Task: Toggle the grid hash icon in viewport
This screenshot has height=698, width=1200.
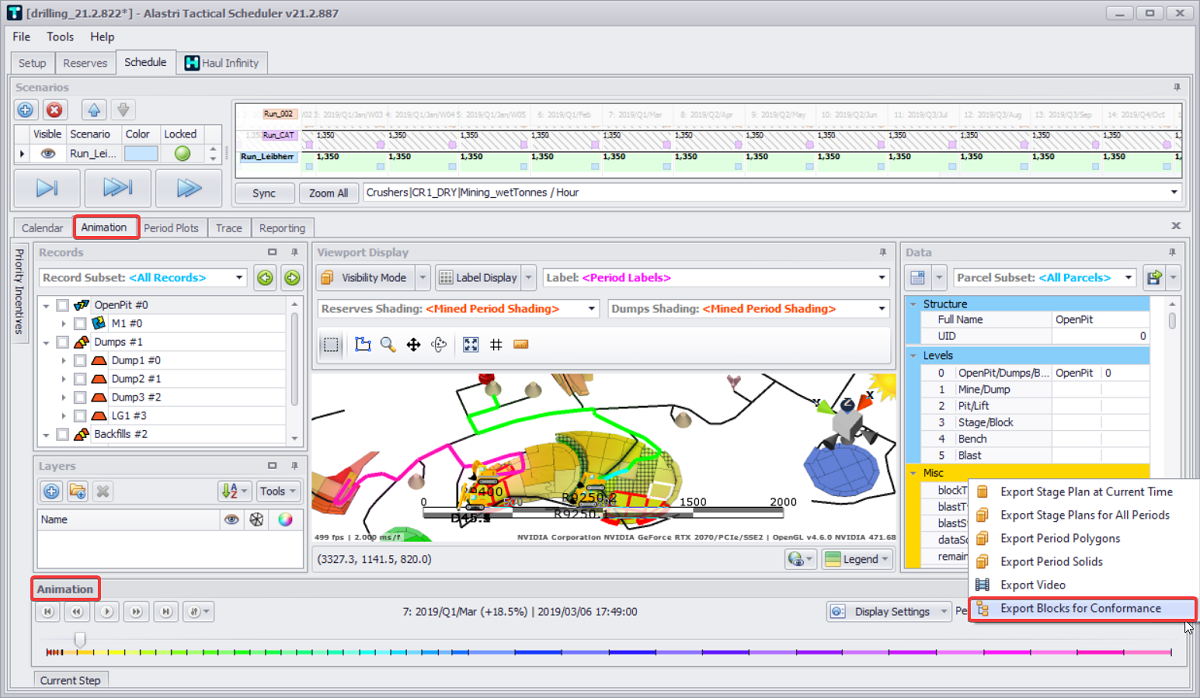Action: (x=496, y=345)
